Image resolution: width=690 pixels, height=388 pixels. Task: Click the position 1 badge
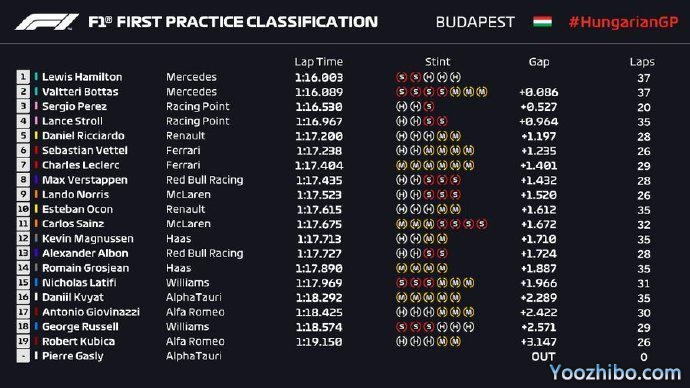[x=23, y=77]
